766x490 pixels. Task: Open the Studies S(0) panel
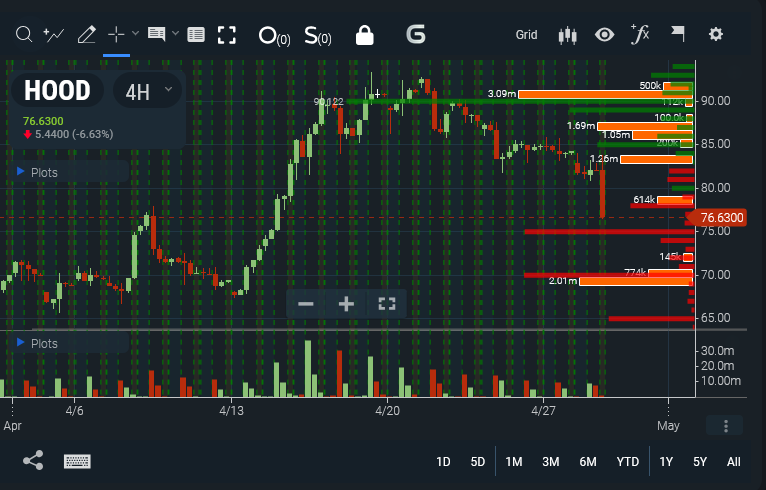point(318,36)
